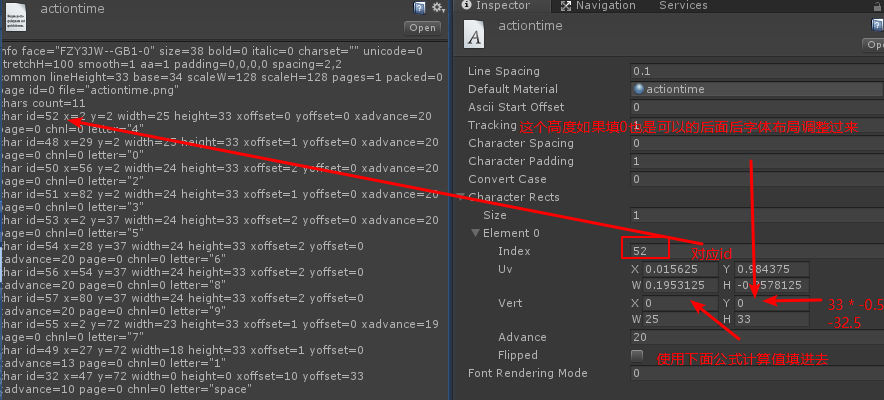The width and height of the screenshot is (884, 400).
Task: Collapse the Element 0 entry
Action: tap(476, 233)
